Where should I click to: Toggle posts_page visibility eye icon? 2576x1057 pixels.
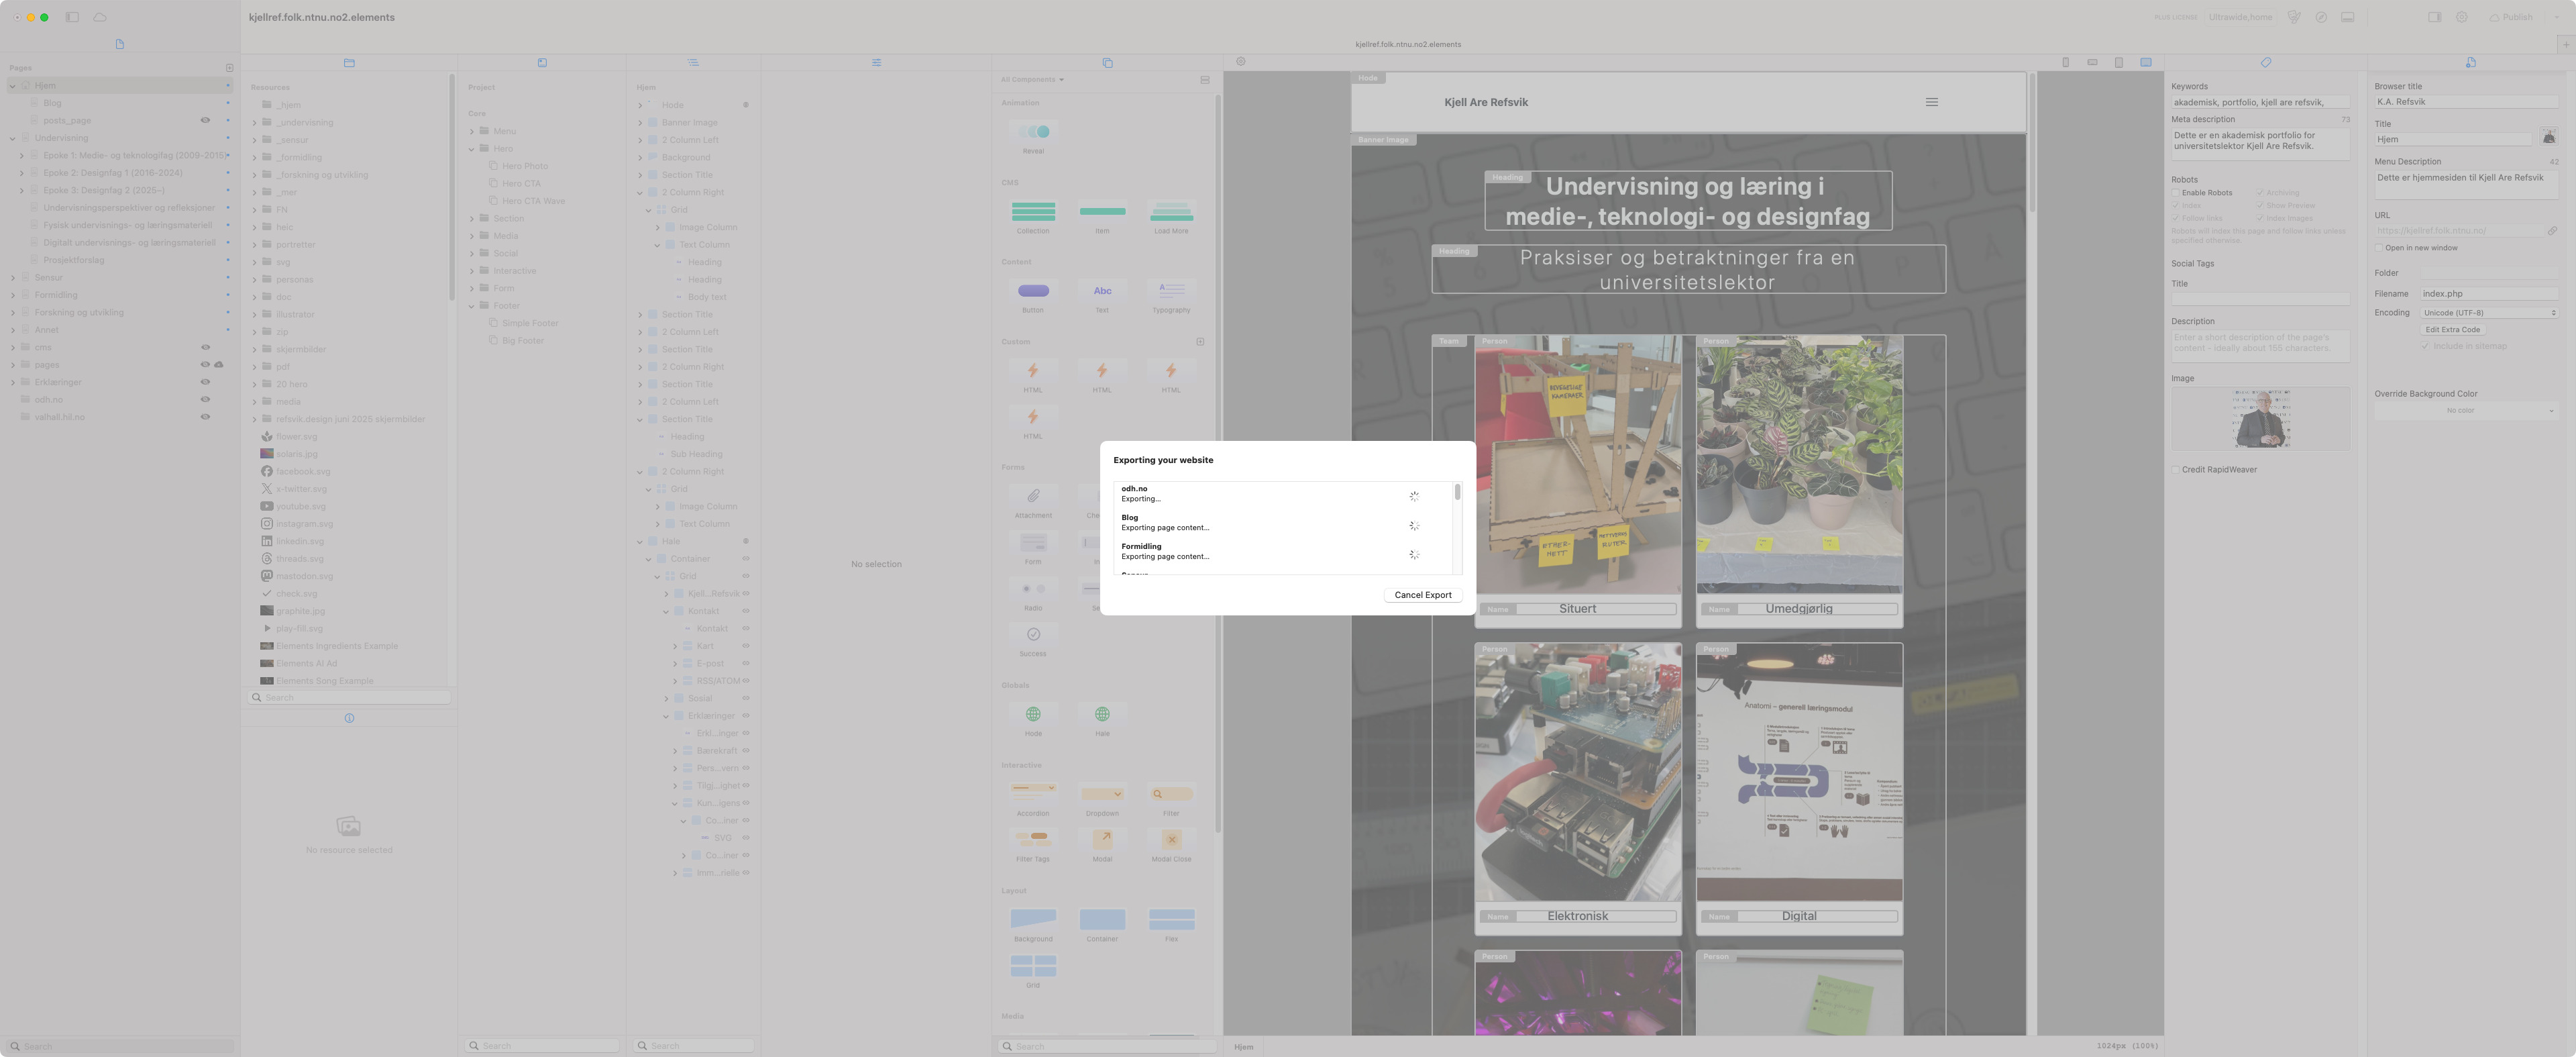pyautogui.click(x=205, y=120)
